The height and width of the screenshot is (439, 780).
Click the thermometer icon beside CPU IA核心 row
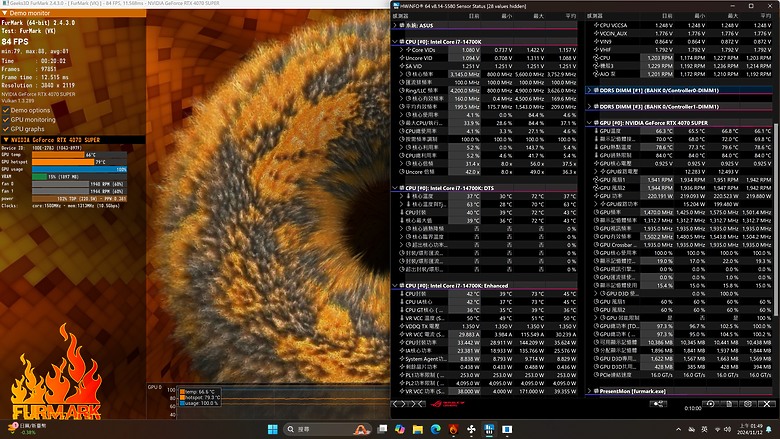(402, 302)
